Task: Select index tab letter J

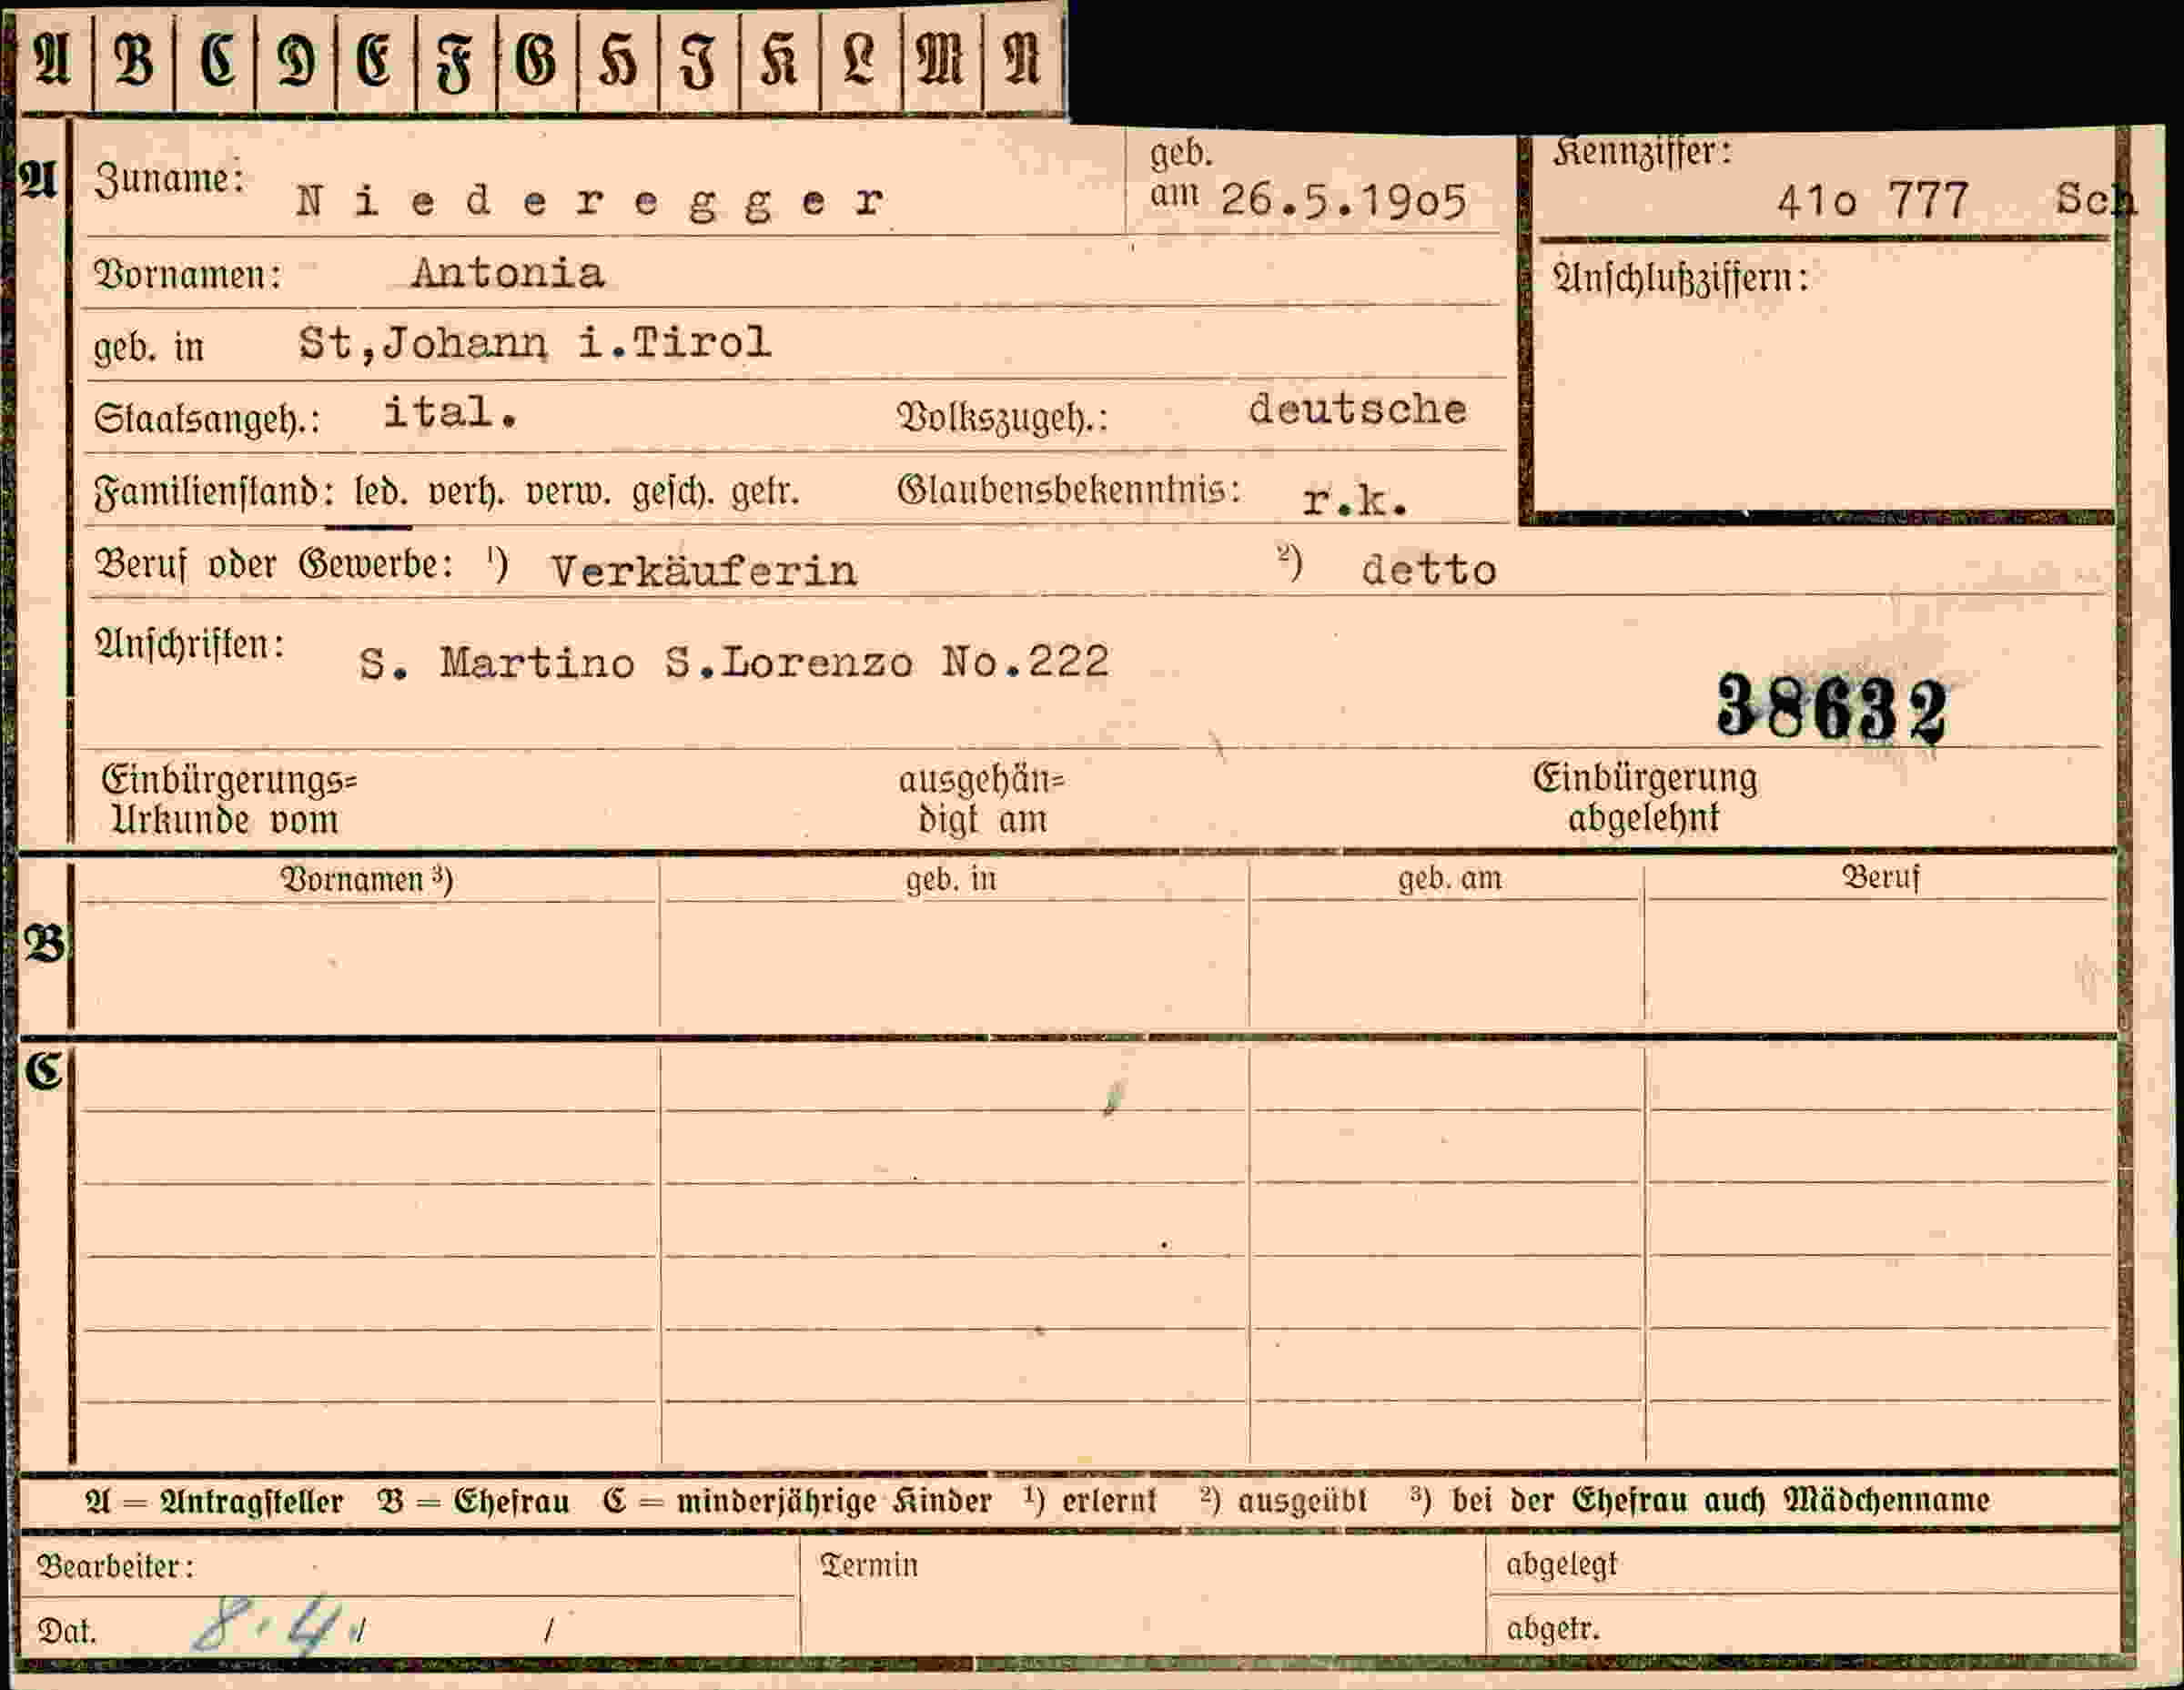Action: coord(698,62)
